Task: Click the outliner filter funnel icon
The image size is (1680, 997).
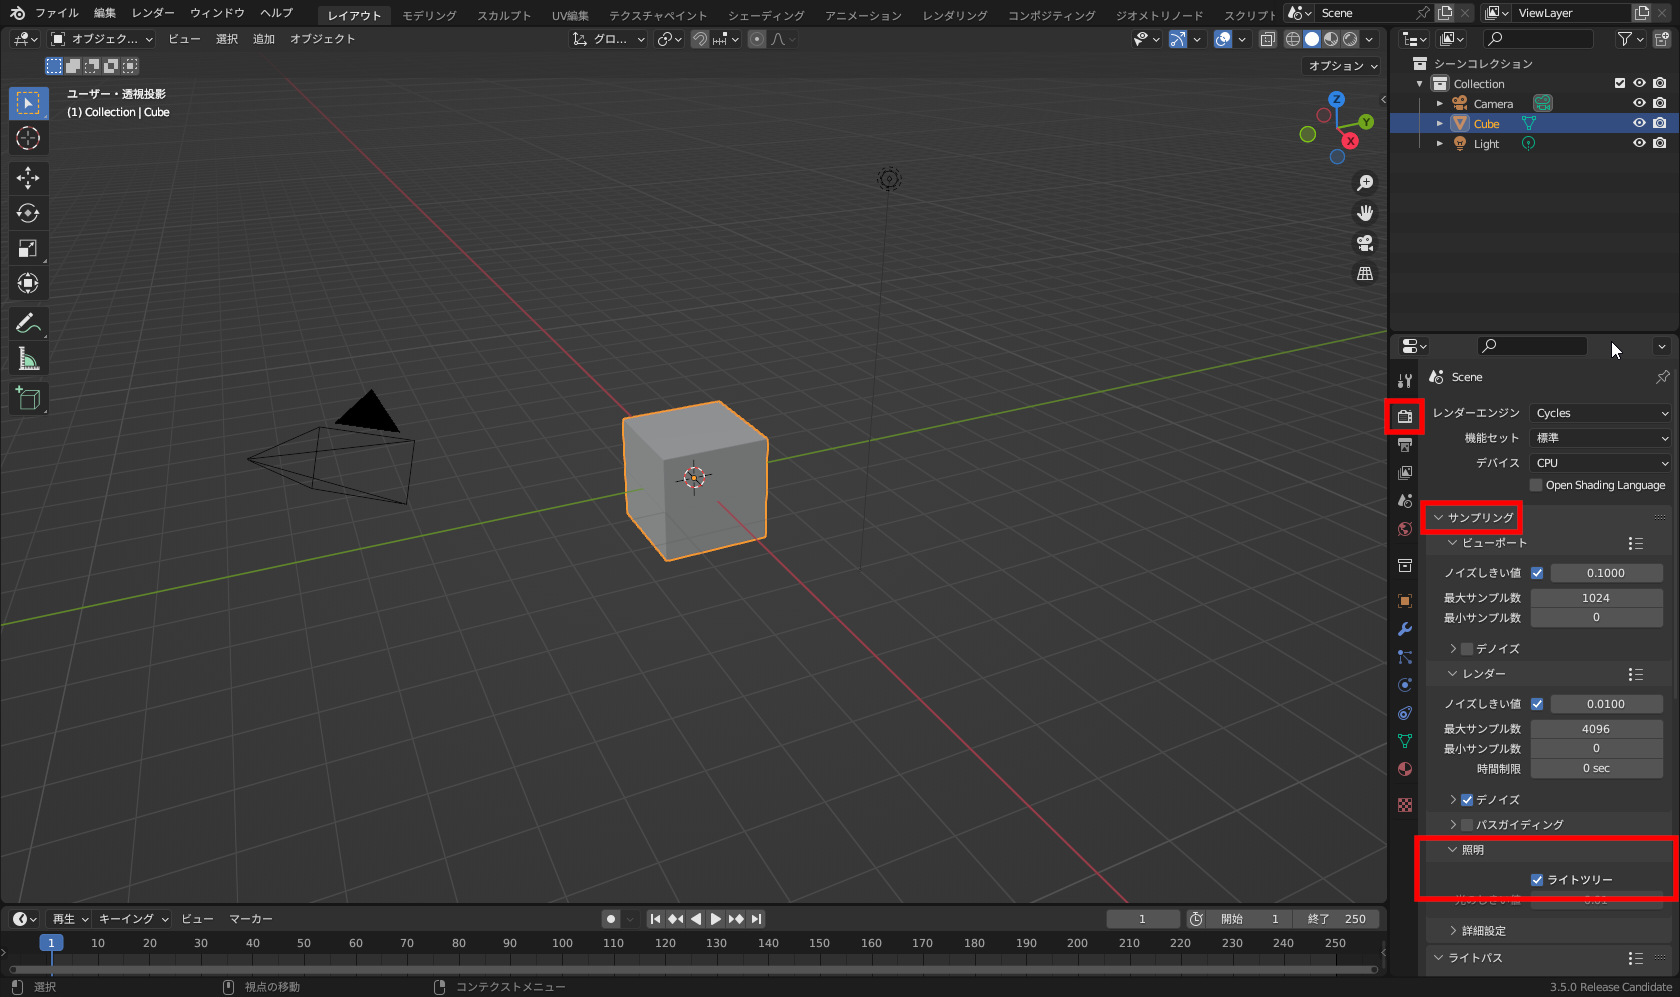Action: [x=1625, y=39]
